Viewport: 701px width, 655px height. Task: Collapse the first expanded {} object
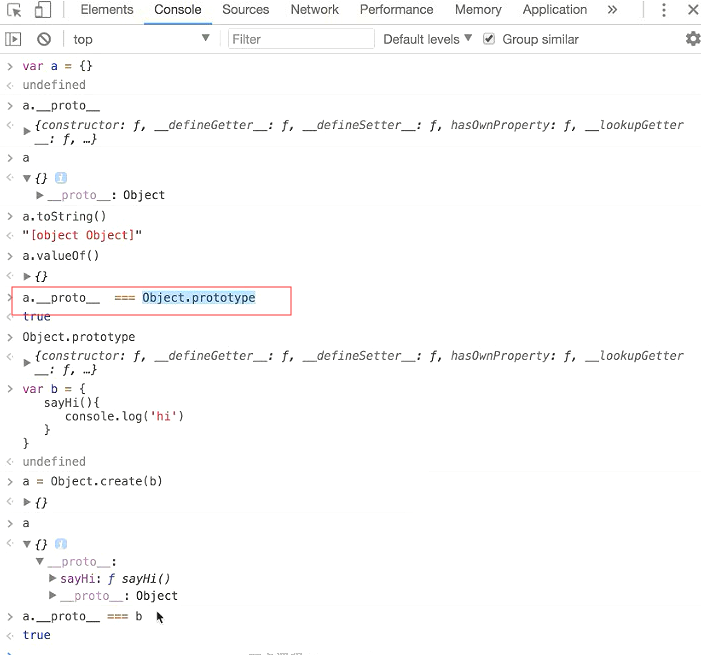pyautogui.click(x=27, y=178)
